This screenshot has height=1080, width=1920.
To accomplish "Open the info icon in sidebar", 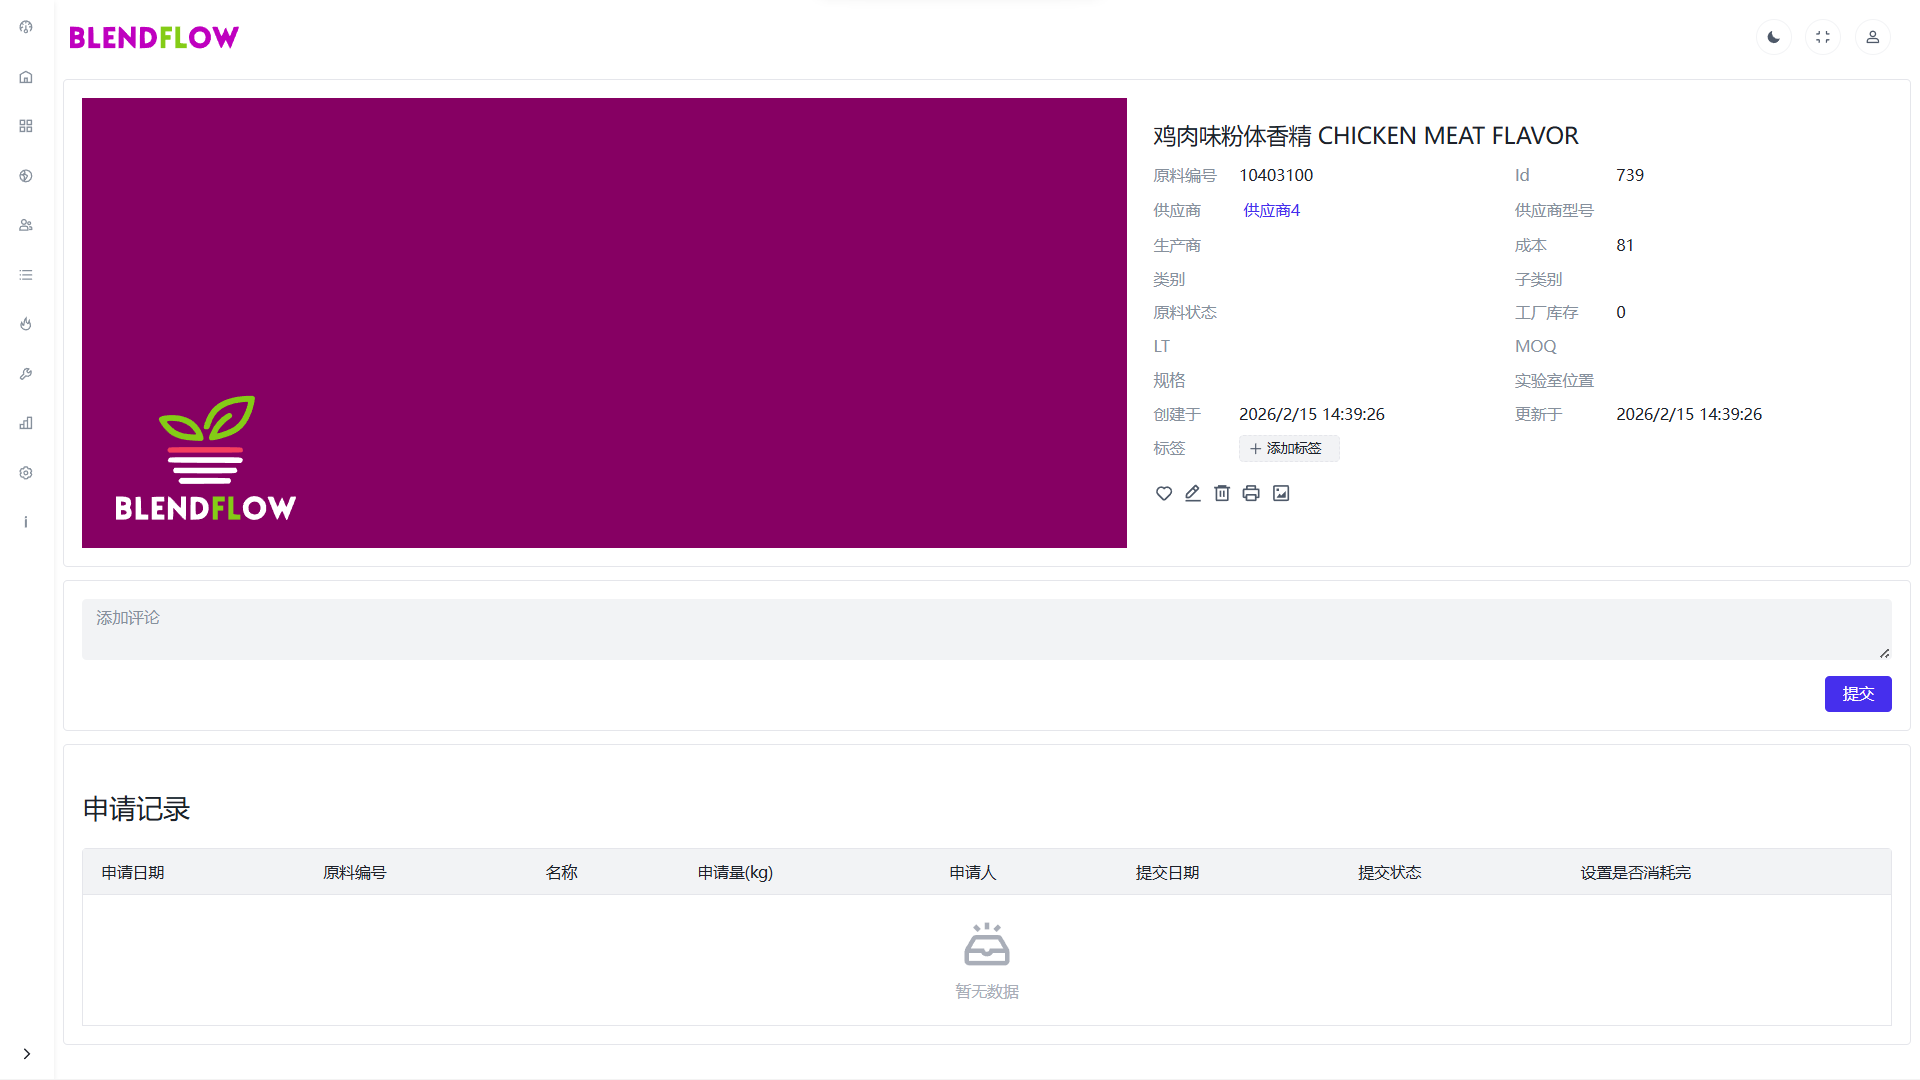I will coord(26,522).
